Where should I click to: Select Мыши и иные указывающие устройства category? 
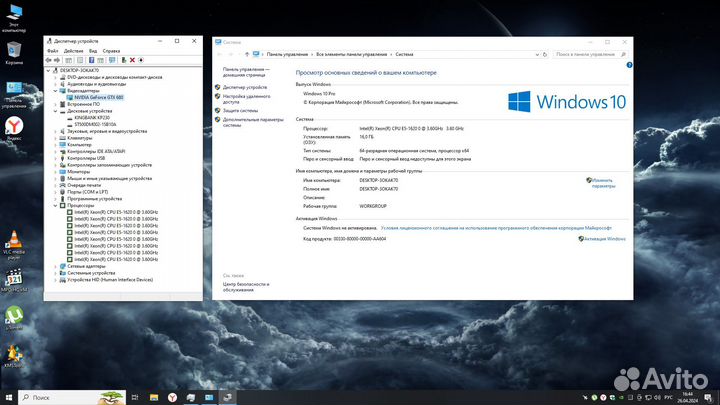point(109,179)
